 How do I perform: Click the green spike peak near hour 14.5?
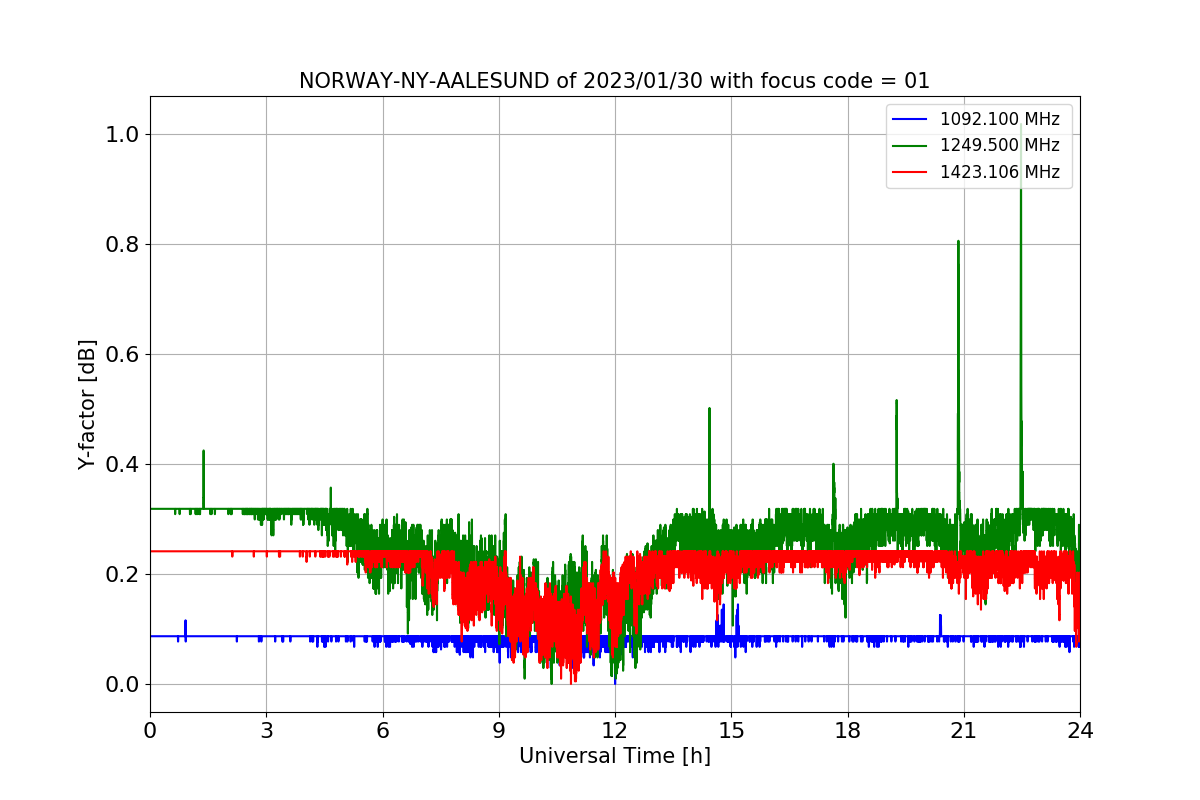tap(709, 409)
